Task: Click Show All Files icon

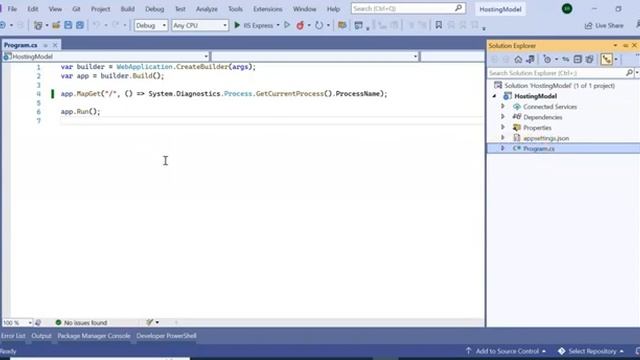Action: click(589, 60)
